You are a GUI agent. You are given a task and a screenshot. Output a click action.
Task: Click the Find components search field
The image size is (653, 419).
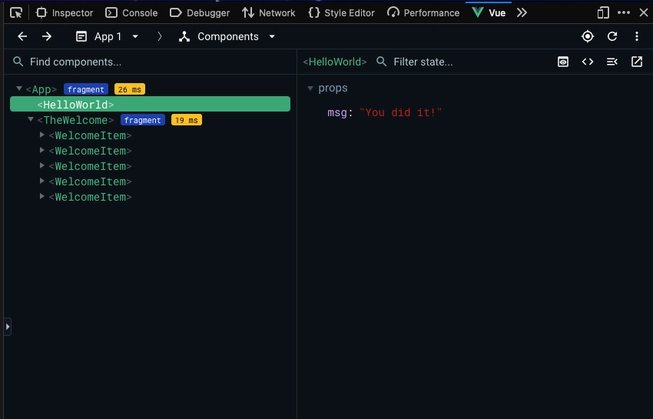(150, 62)
